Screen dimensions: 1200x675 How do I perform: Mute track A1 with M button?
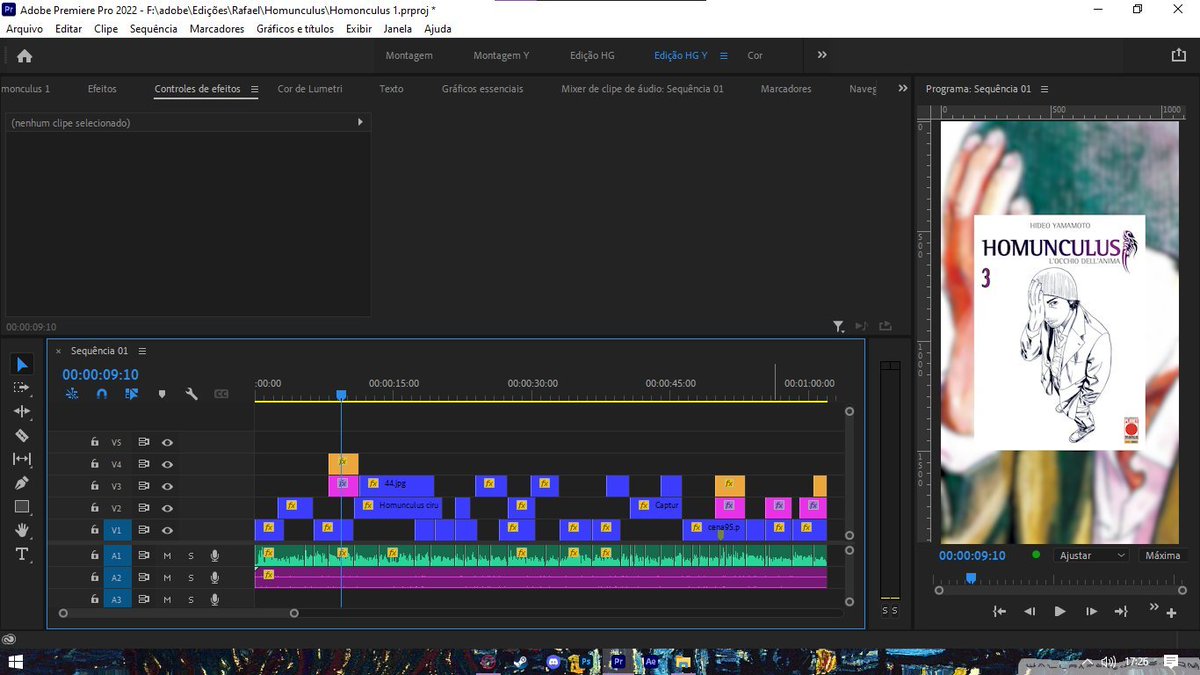click(167, 555)
